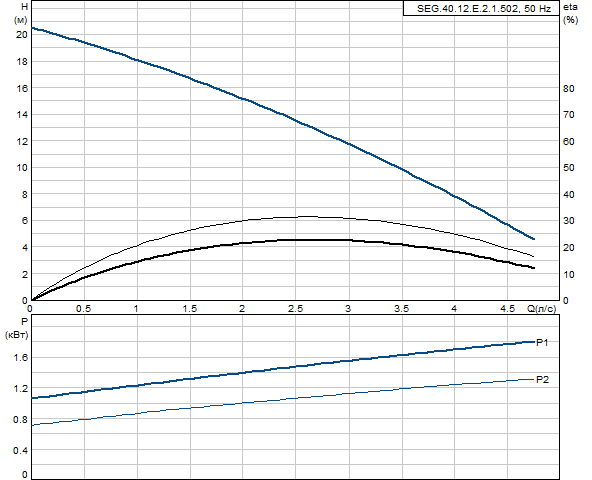The height and width of the screenshot is (480, 592).
Task: Click the 0.4 value on power axis
Action: 21,451
